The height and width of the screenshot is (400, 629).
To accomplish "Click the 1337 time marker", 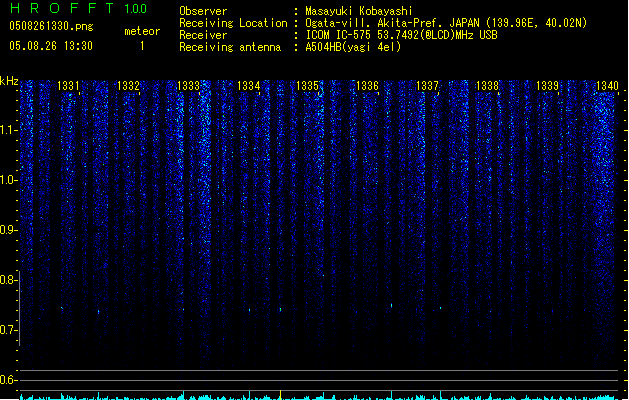I will [x=427, y=85].
